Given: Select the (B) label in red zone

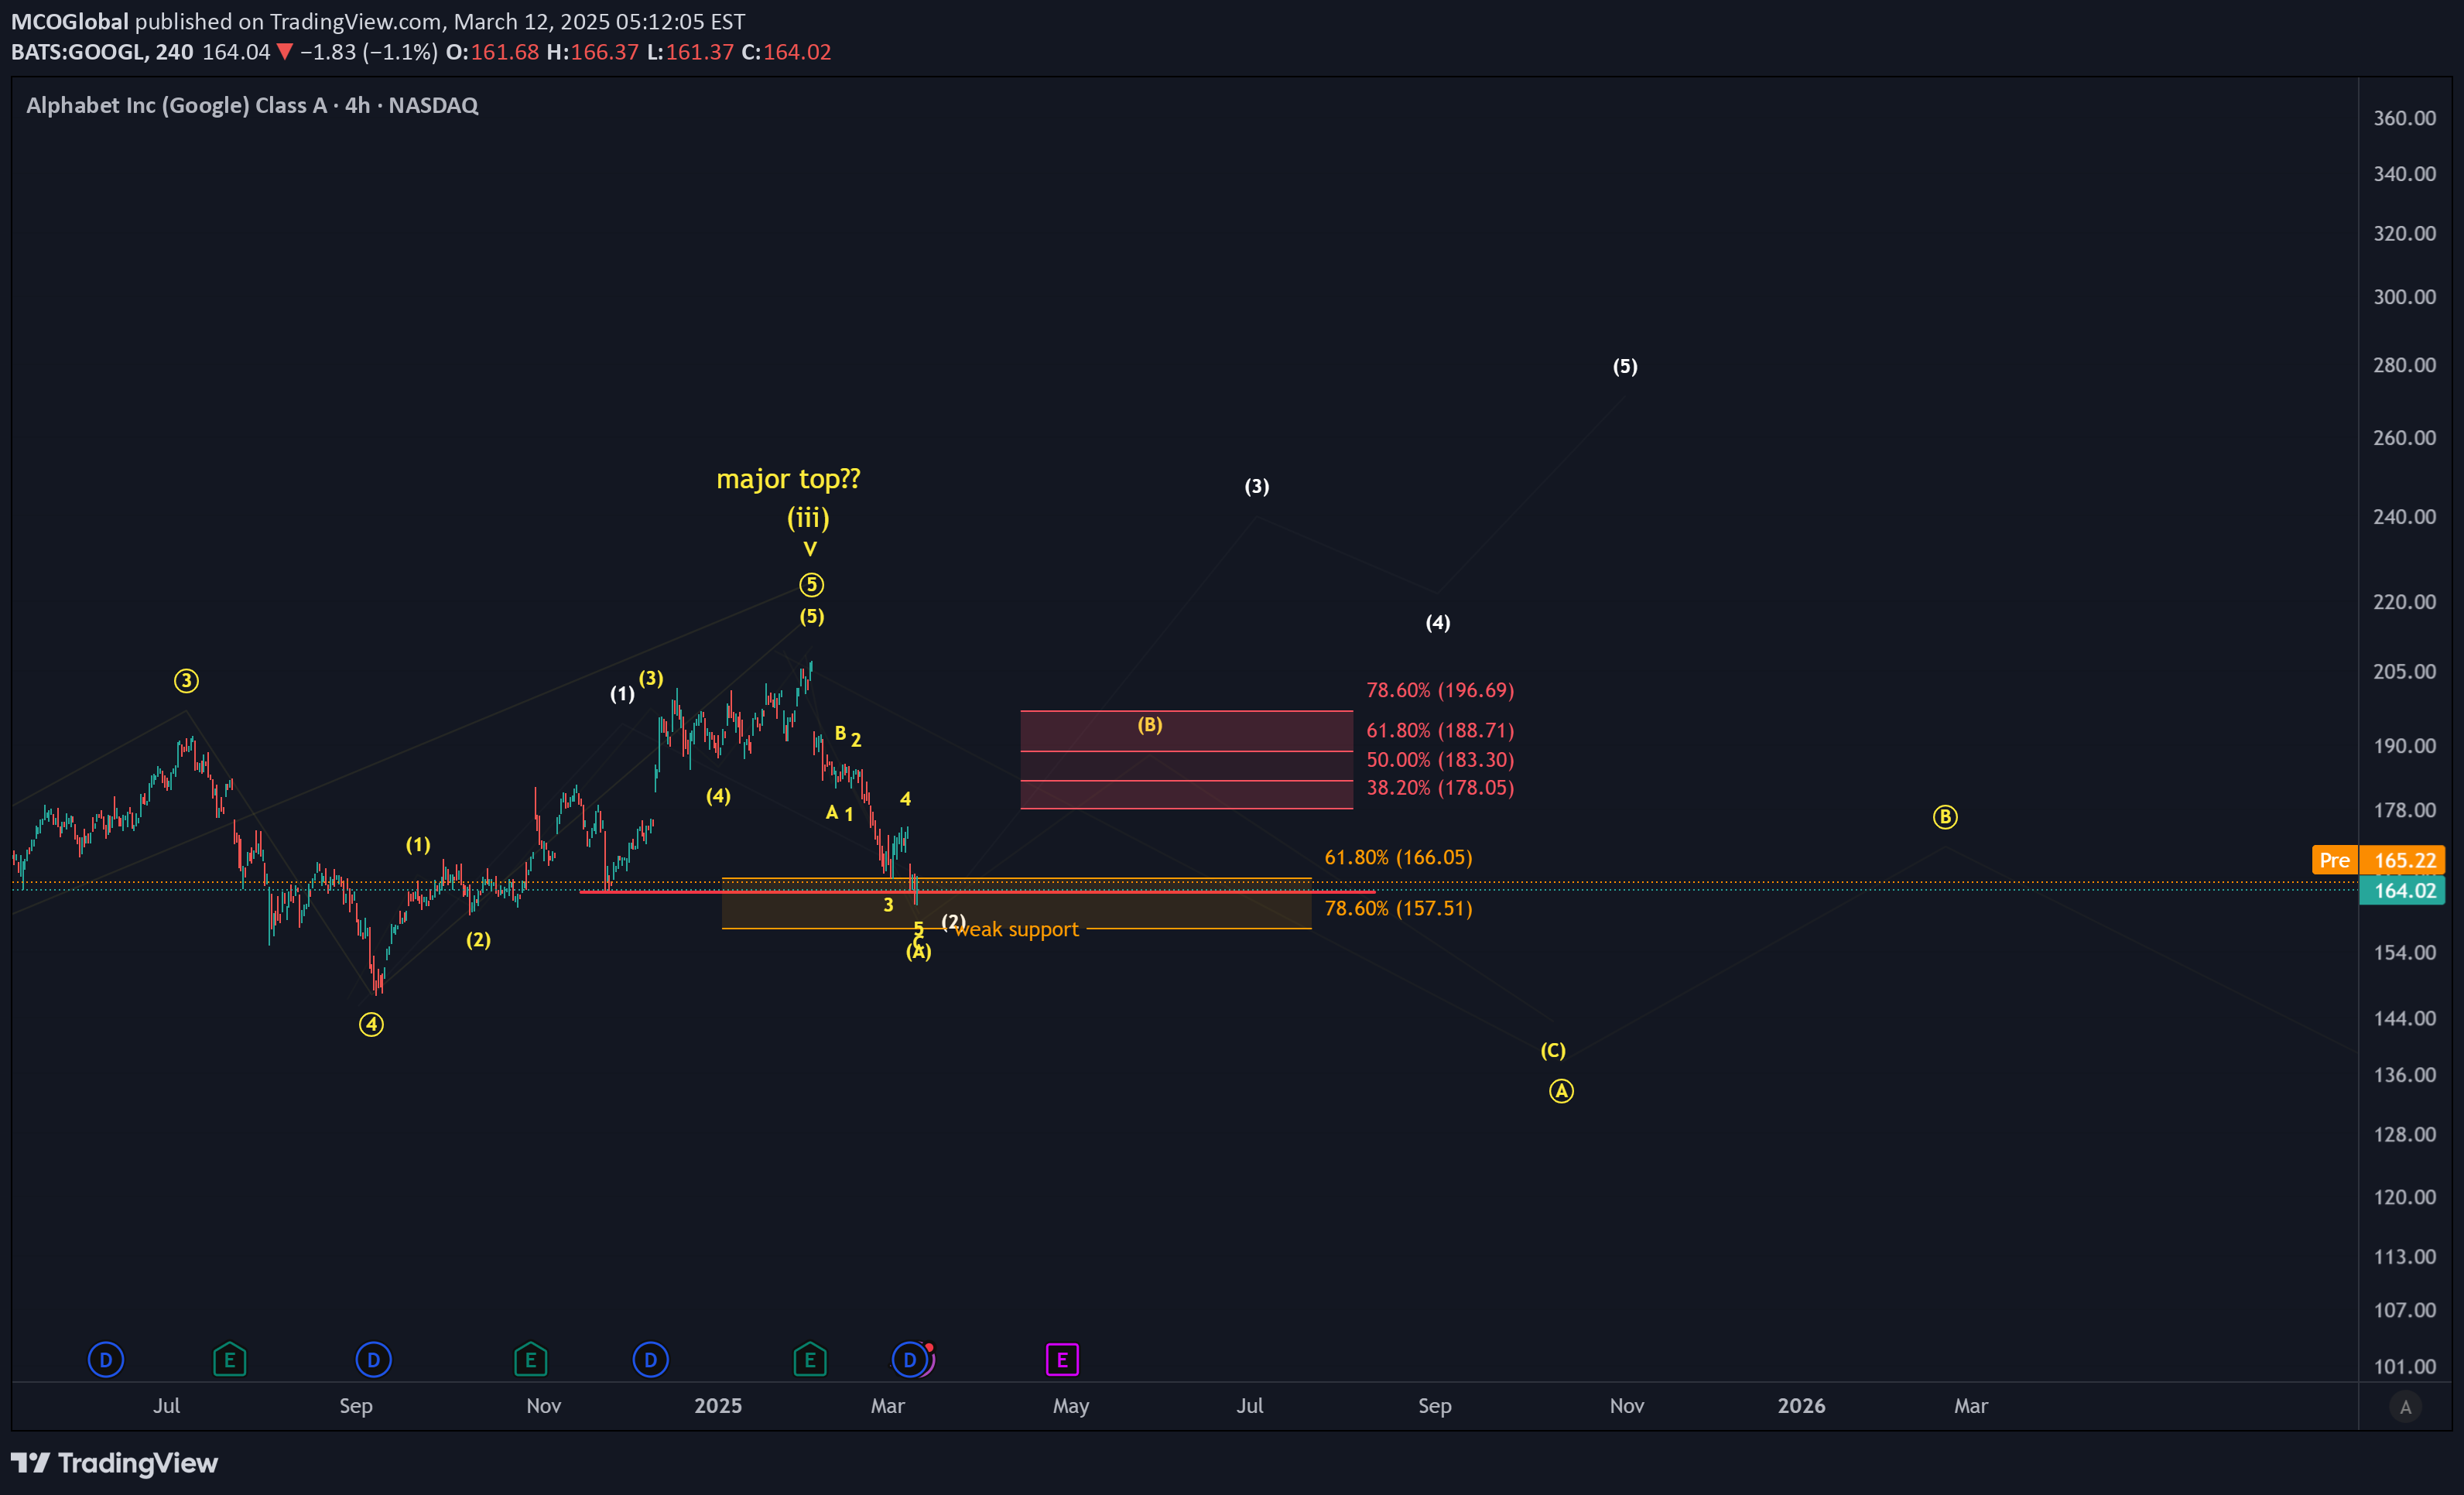Looking at the screenshot, I should tap(1150, 724).
